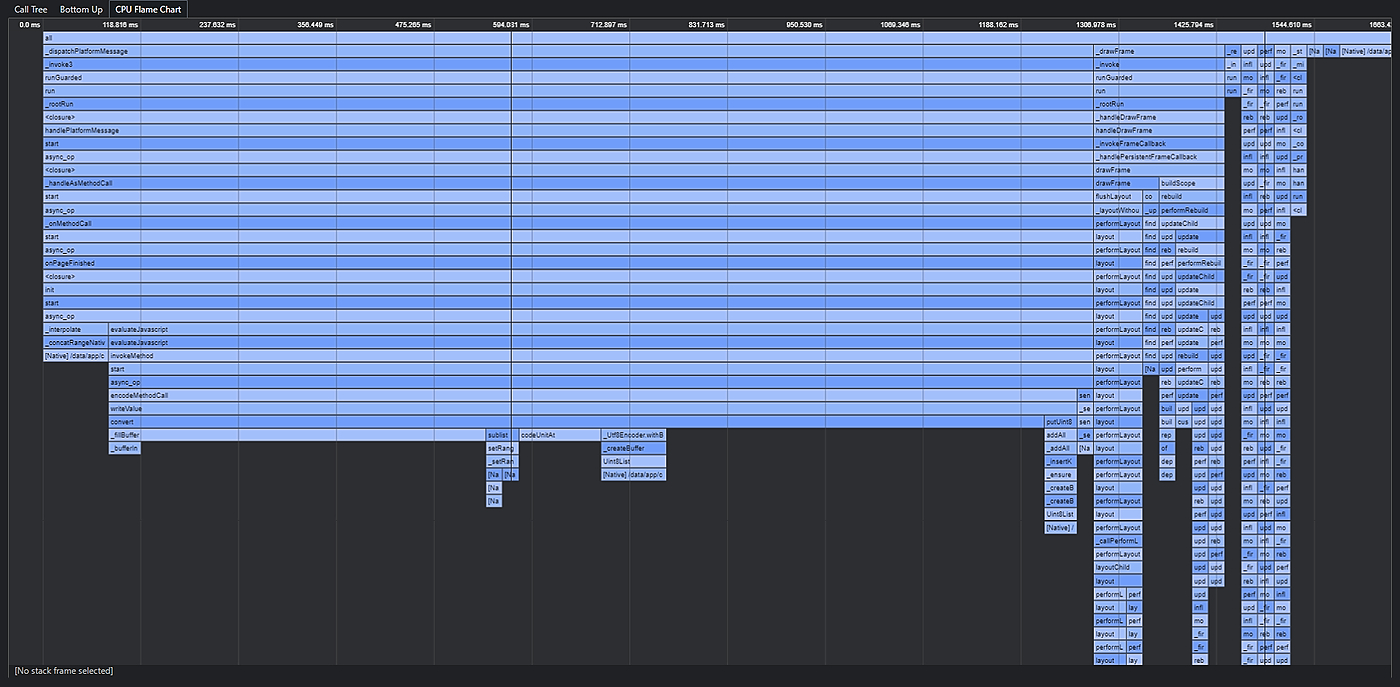The width and height of the screenshot is (1400, 687).
Task: Click the _handleAsMethodCall frame
Action: pyautogui.click(x=568, y=183)
